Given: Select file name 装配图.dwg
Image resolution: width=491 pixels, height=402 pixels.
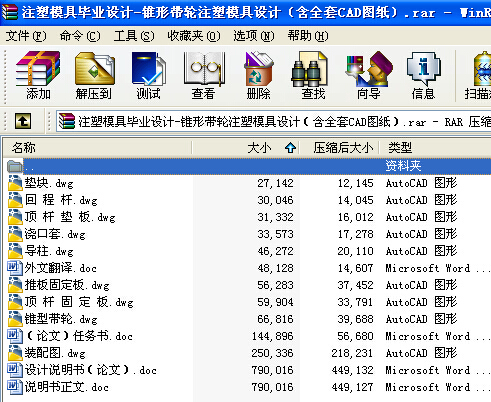Looking at the screenshot, I should click(x=55, y=353).
